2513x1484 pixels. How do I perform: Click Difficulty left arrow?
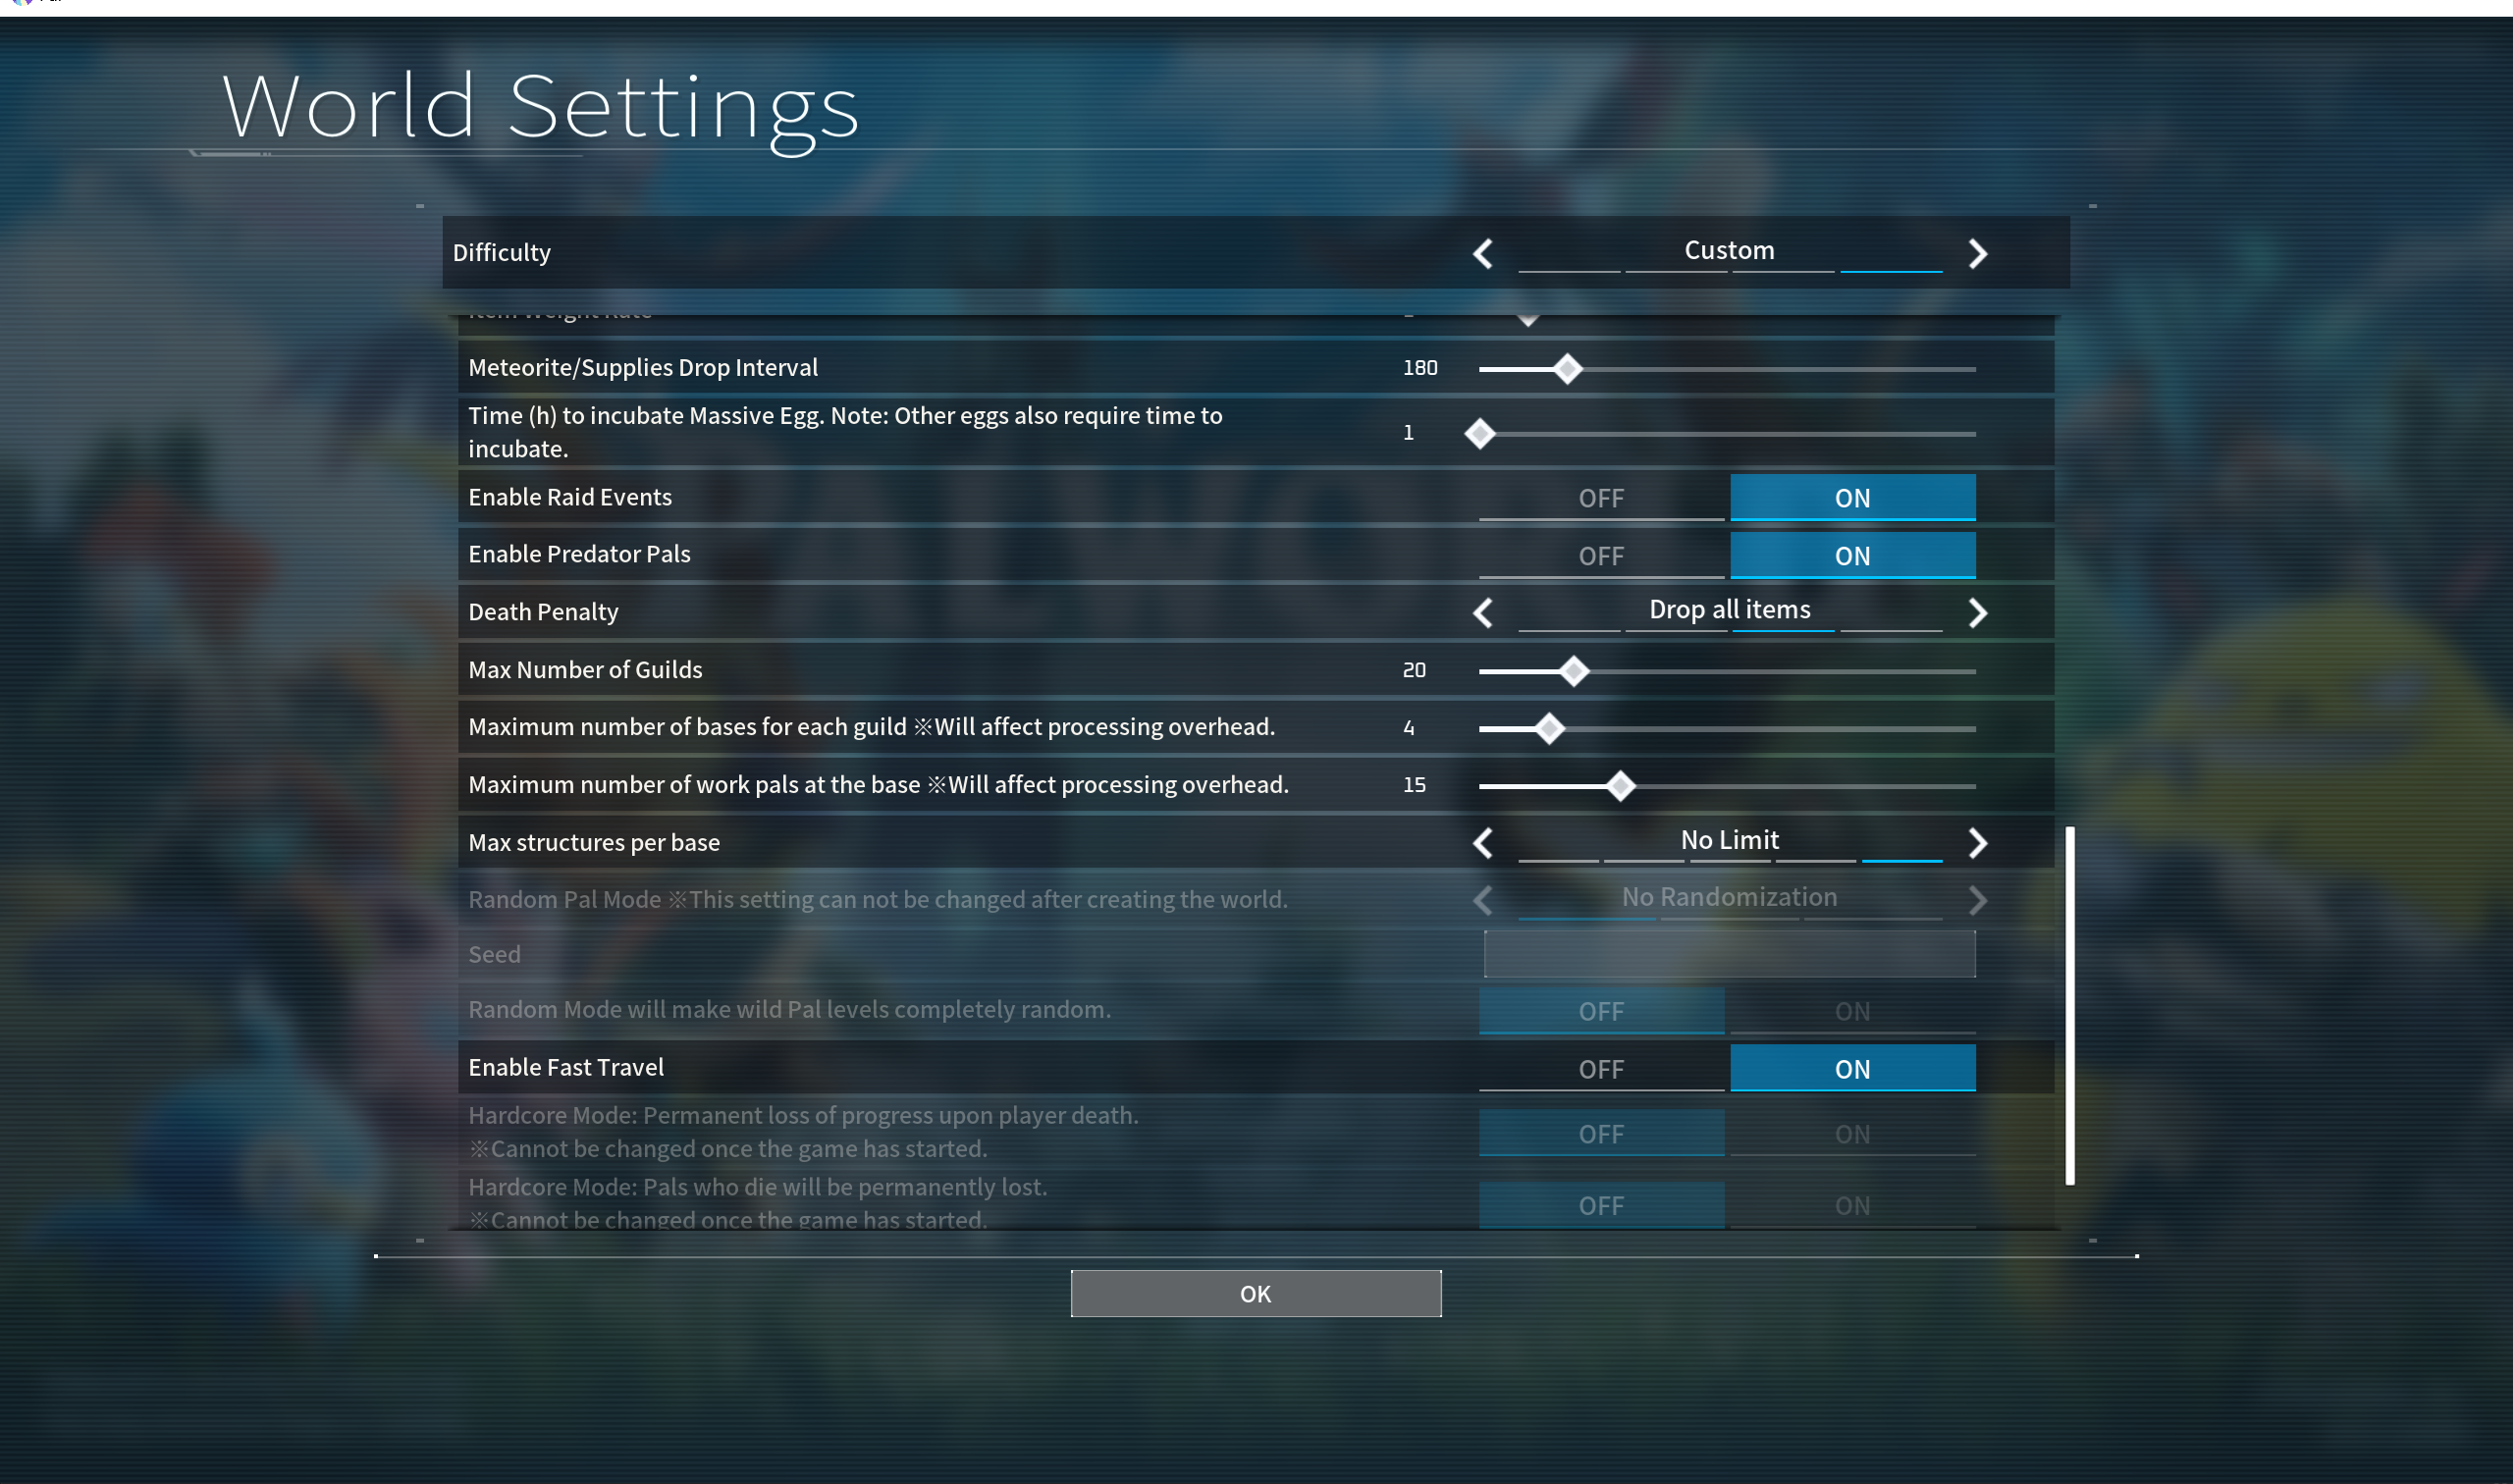pyautogui.click(x=1483, y=253)
